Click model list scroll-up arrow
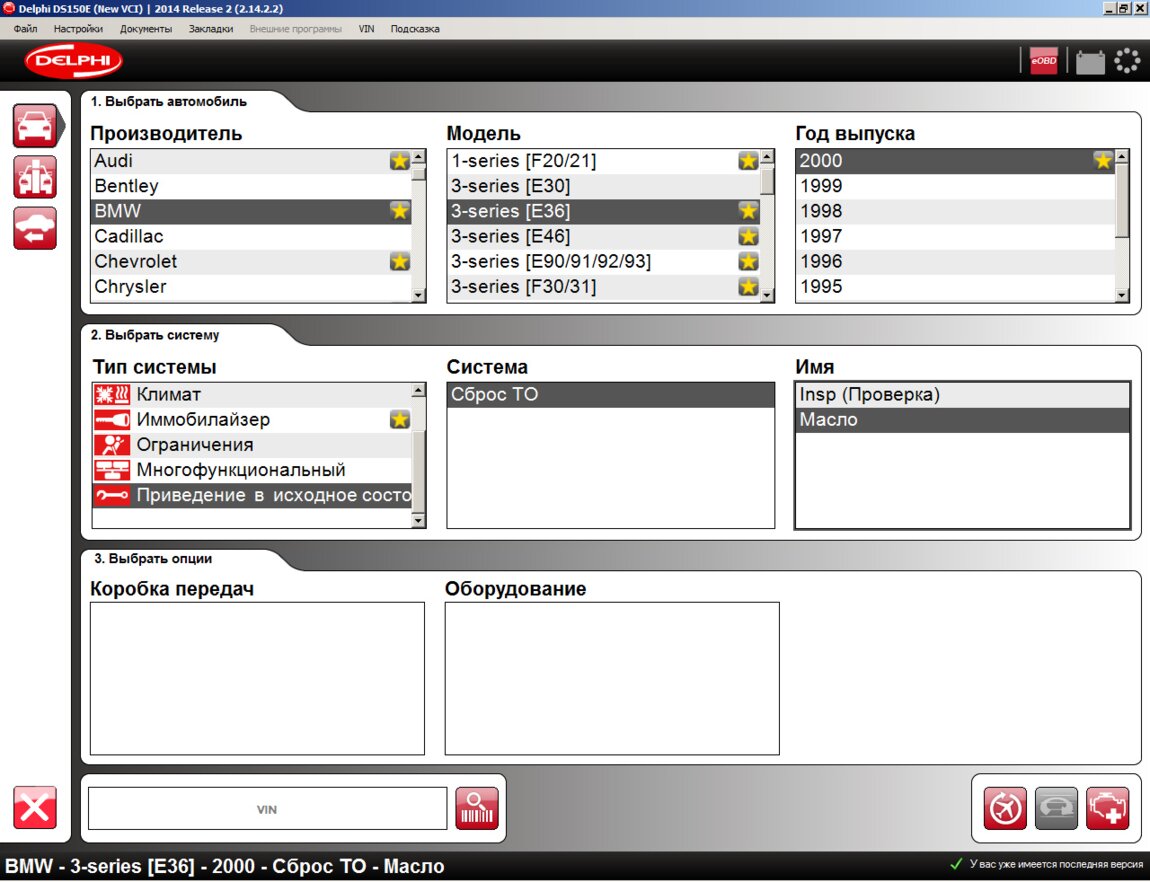 coord(767,157)
